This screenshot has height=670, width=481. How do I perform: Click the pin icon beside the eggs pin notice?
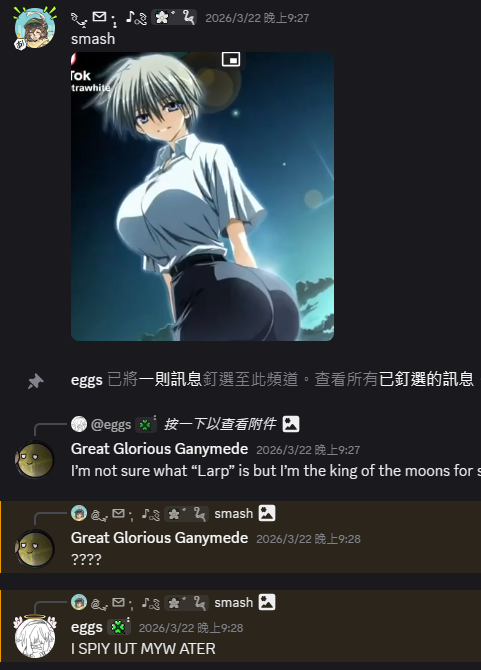35,381
